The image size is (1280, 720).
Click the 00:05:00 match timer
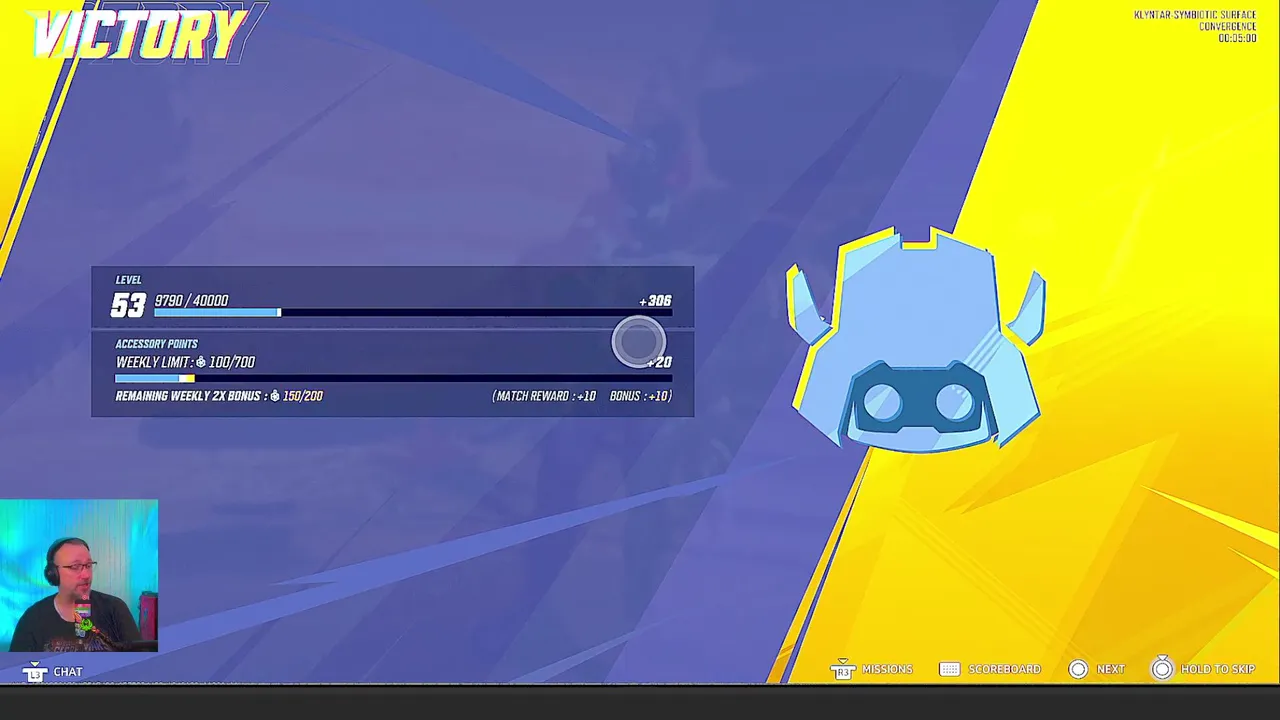[1237, 38]
